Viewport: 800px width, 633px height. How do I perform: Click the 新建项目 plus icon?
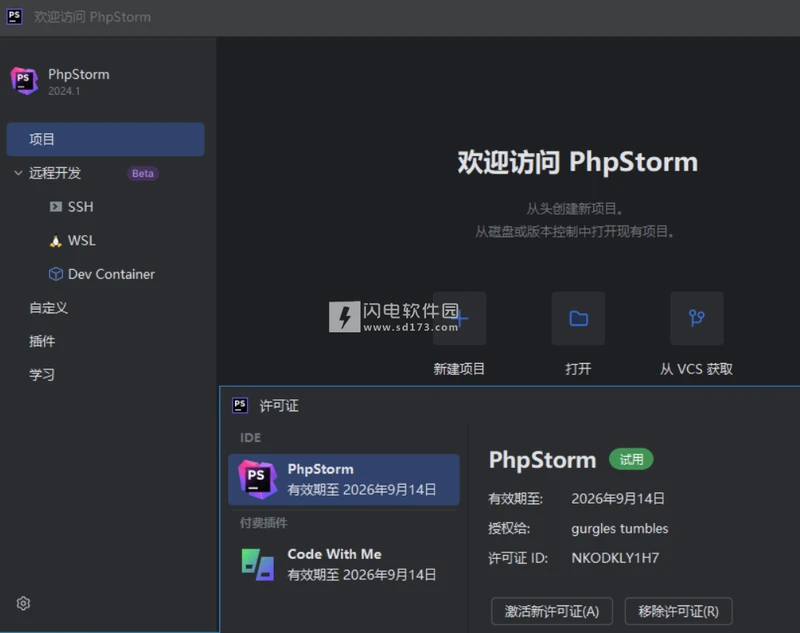tap(460, 318)
